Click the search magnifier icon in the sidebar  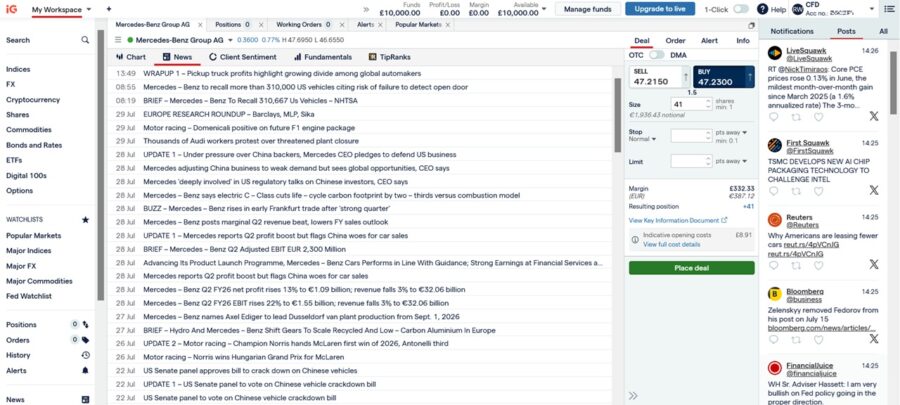pyautogui.click(x=85, y=40)
